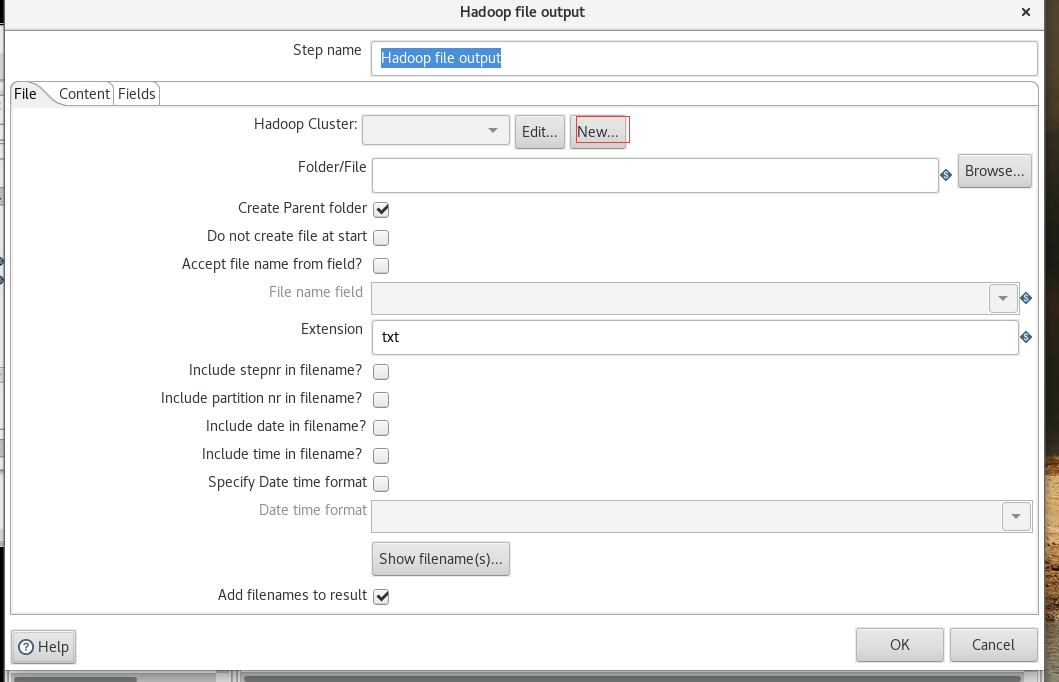Image resolution: width=1059 pixels, height=682 pixels.
Task: Switch to the Content tab
Action: click(x=84, y=94)
